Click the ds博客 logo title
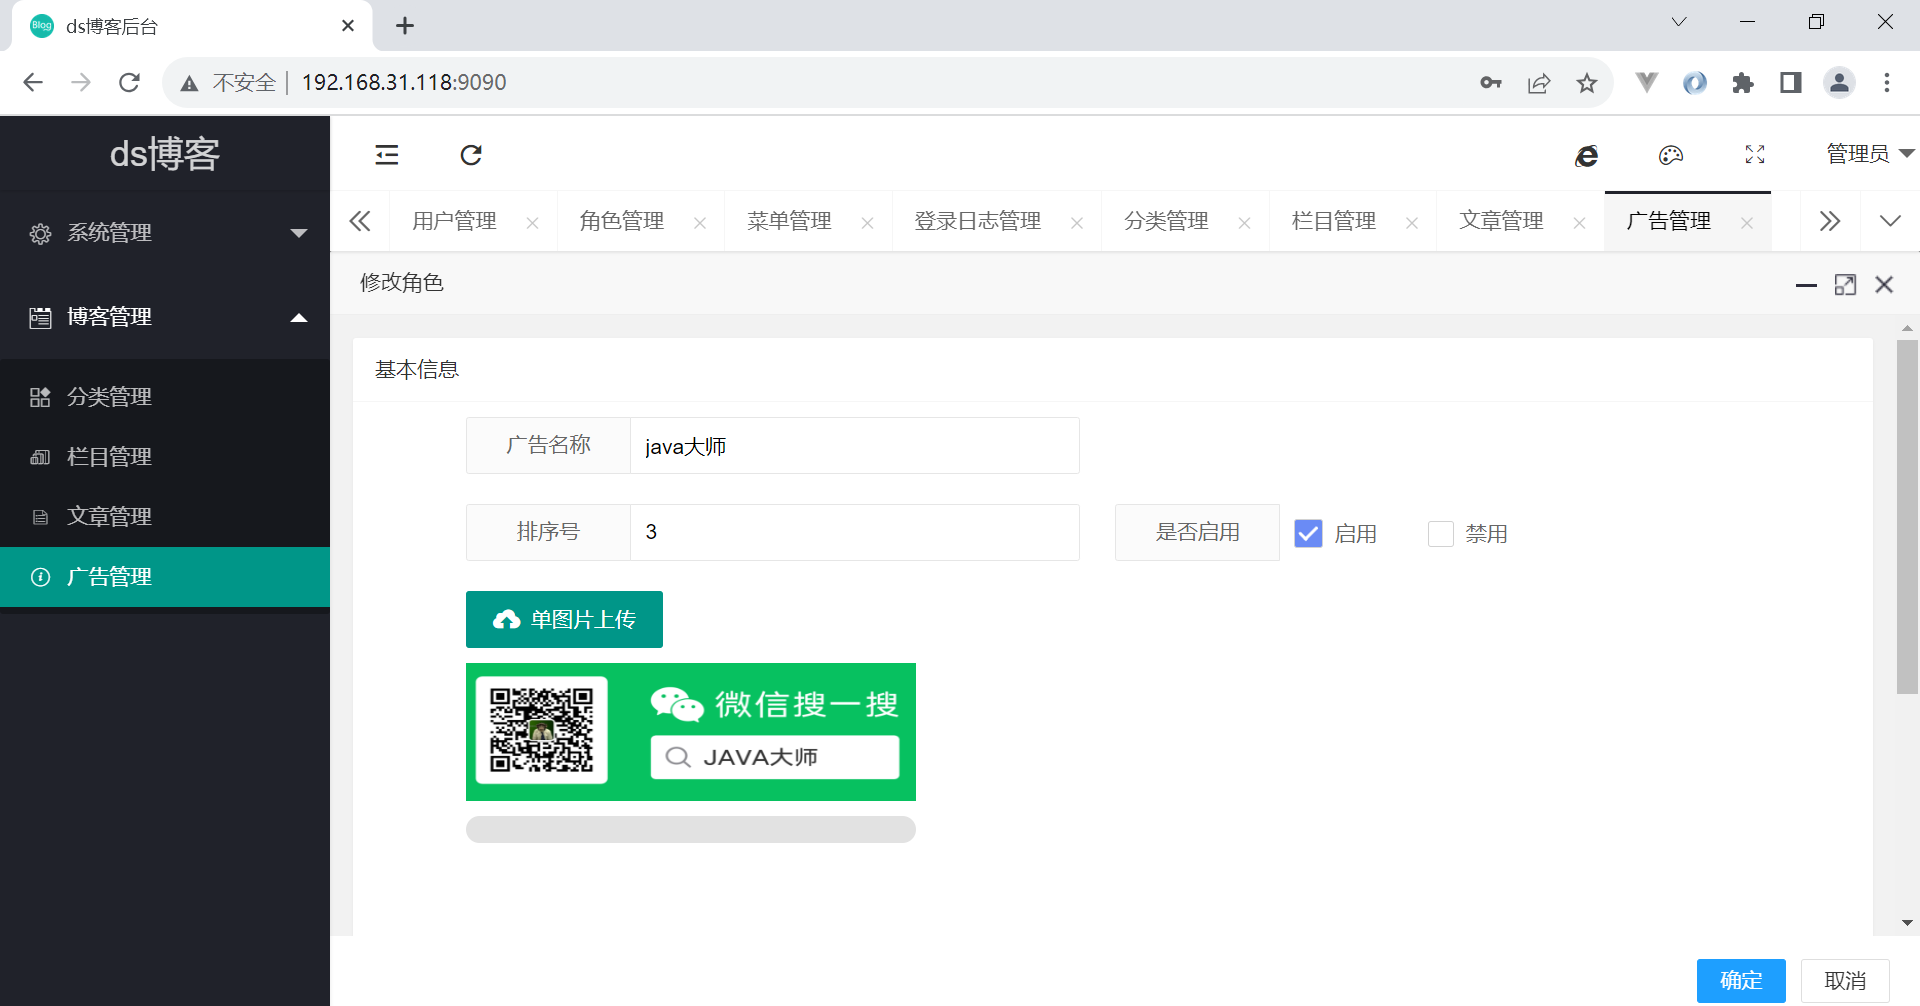The width and height of the screenshot is (1920, 1006). [x=165, y=153]
